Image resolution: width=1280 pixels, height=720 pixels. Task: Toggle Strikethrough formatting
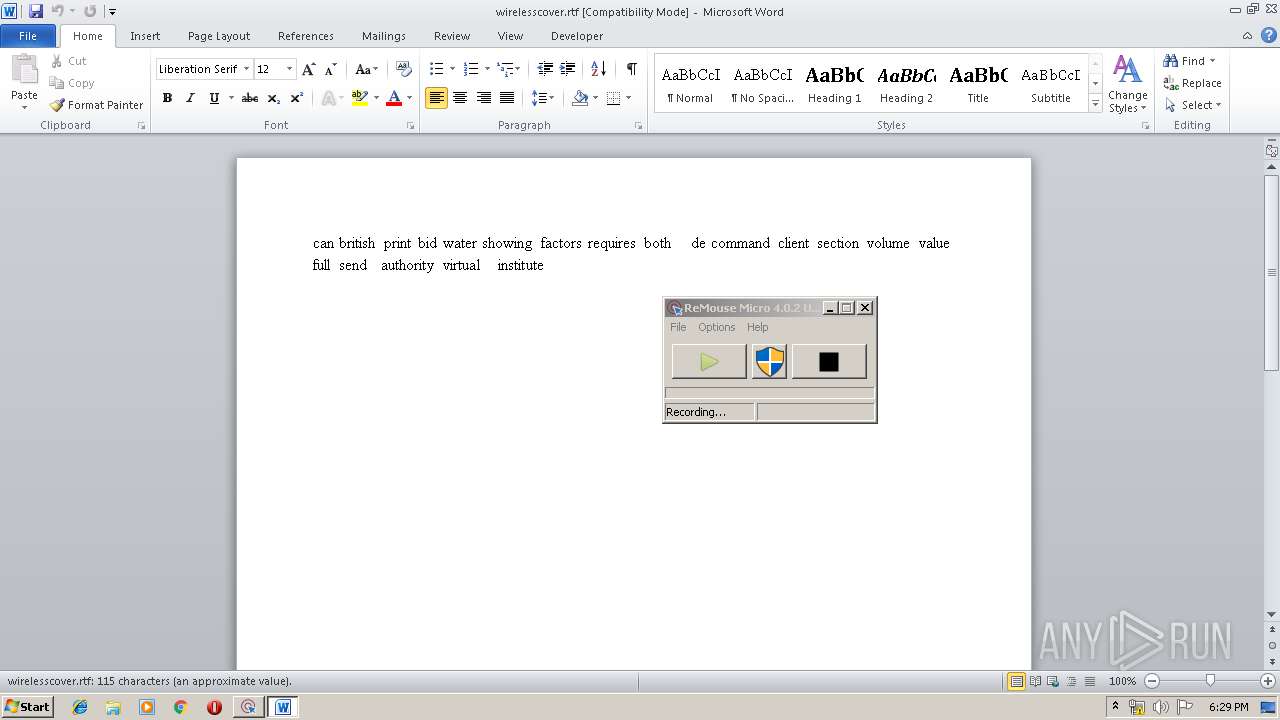click(x=250, y=98)
